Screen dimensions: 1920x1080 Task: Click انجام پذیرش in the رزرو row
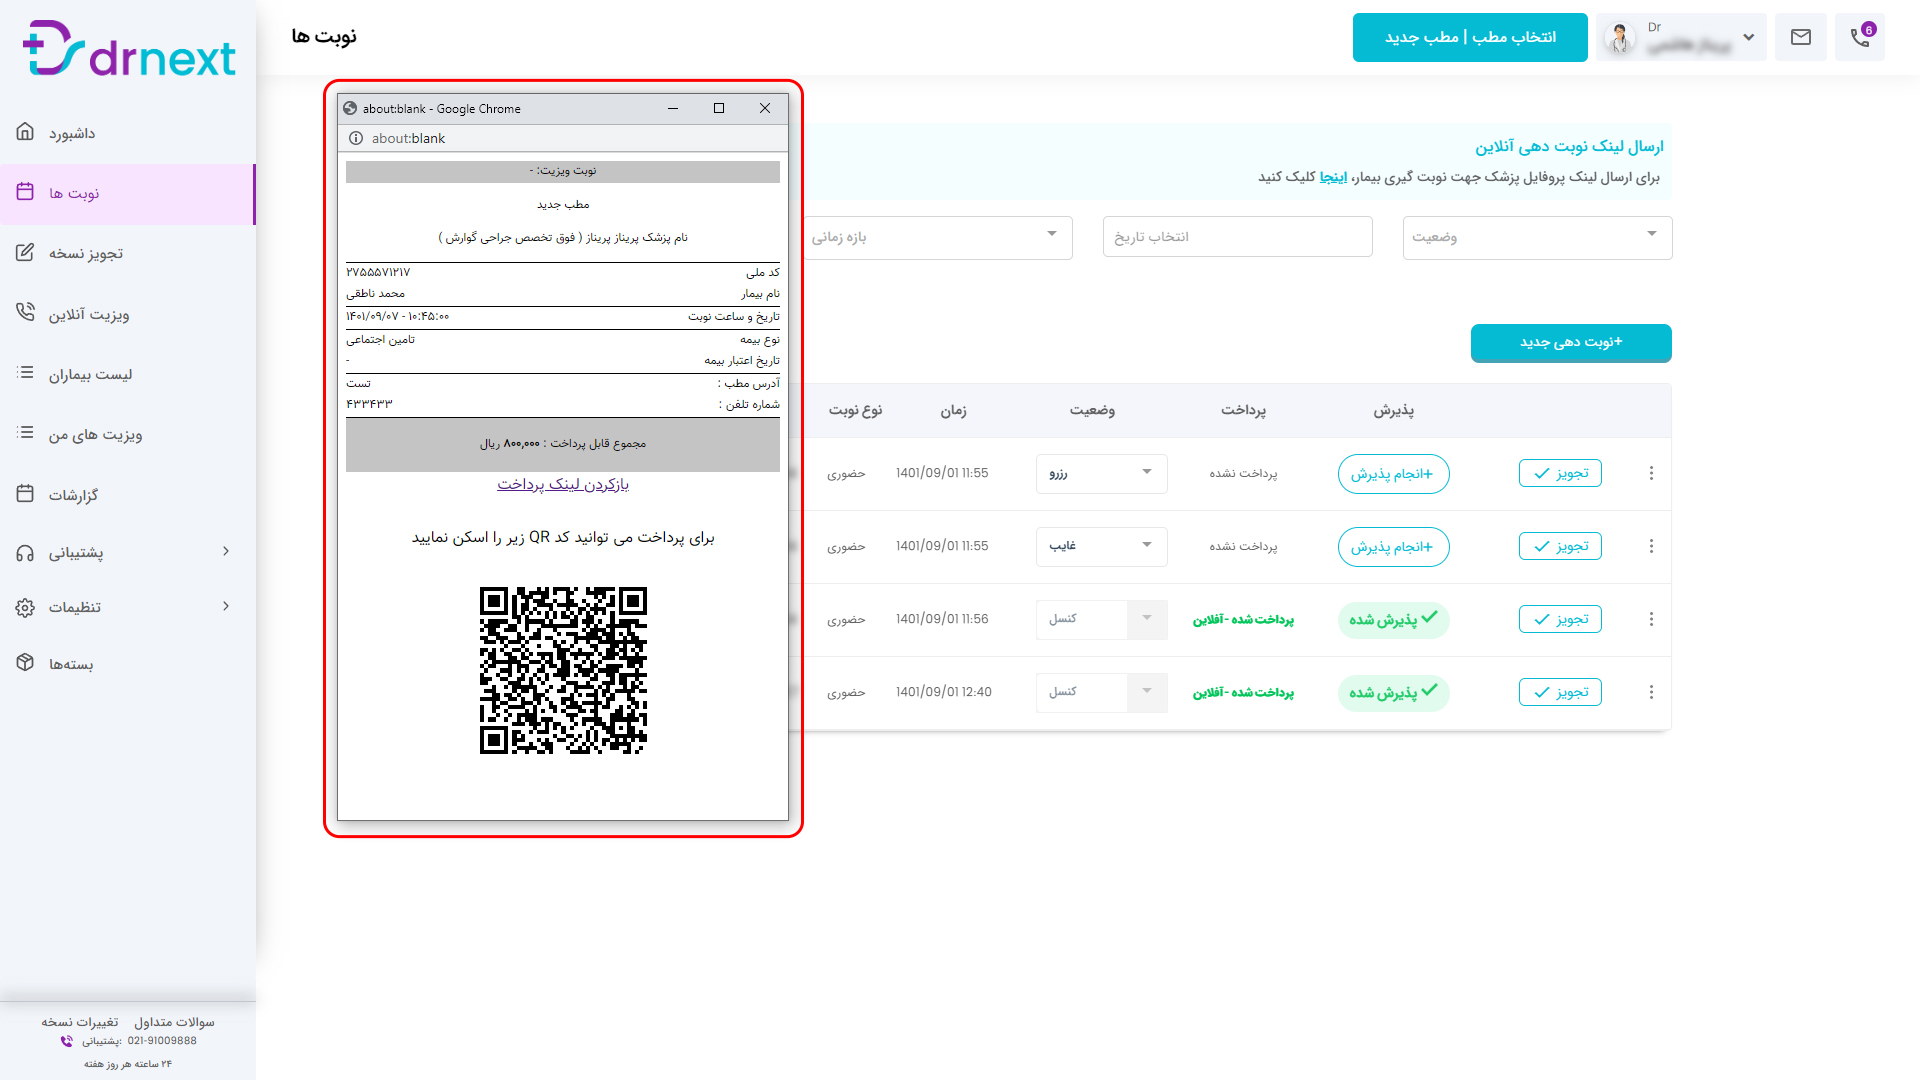coord(1393,473)
